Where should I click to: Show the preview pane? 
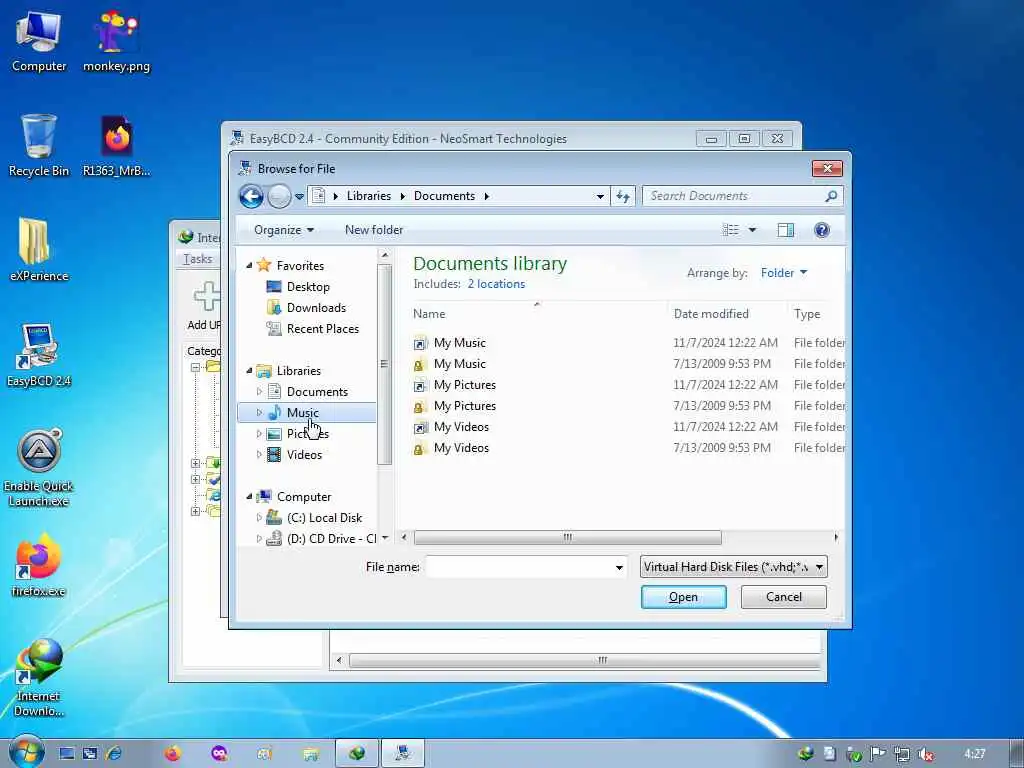[x=786, y=230]
